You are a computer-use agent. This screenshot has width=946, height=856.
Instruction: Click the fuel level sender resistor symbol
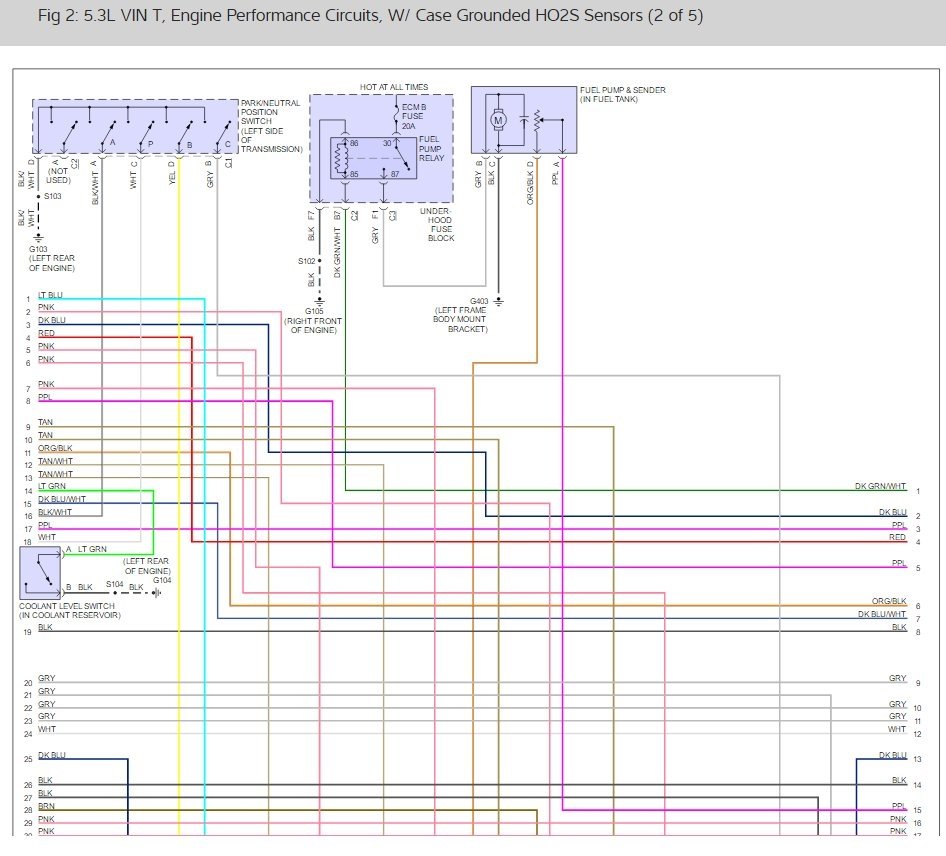(539, 122)
